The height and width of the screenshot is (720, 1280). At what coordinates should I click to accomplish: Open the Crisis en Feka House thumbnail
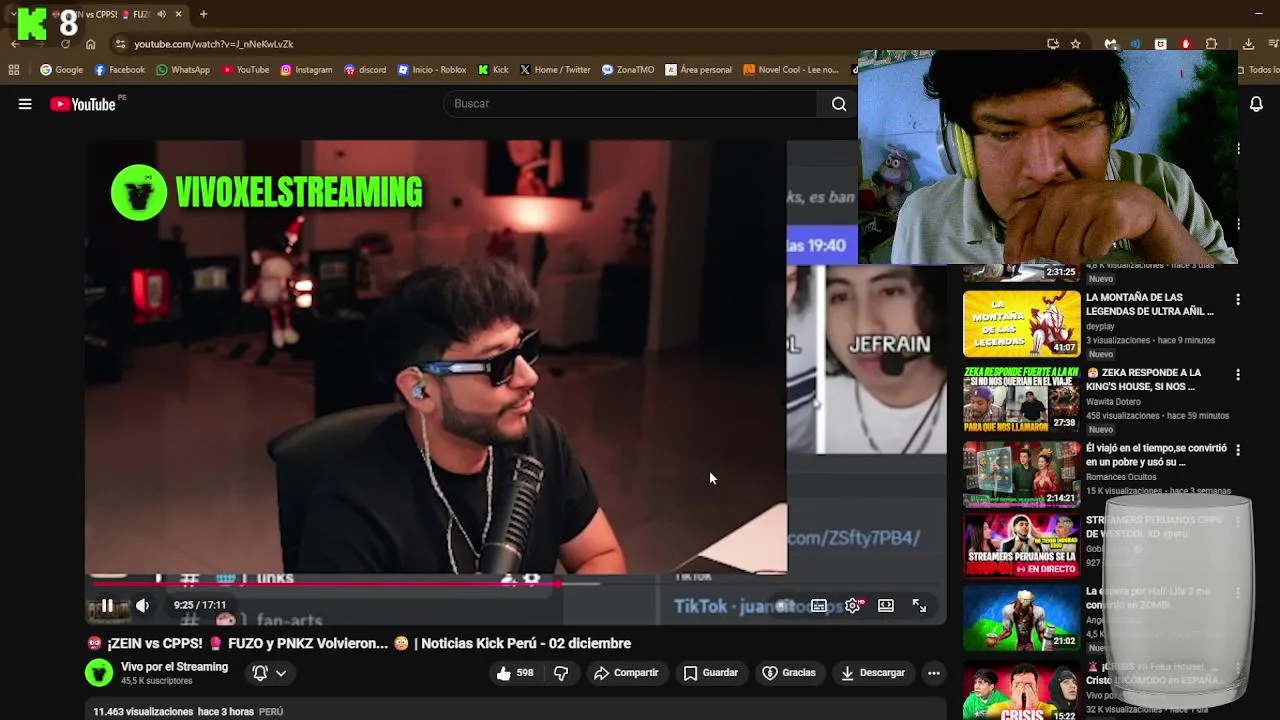click(1021, 689)
